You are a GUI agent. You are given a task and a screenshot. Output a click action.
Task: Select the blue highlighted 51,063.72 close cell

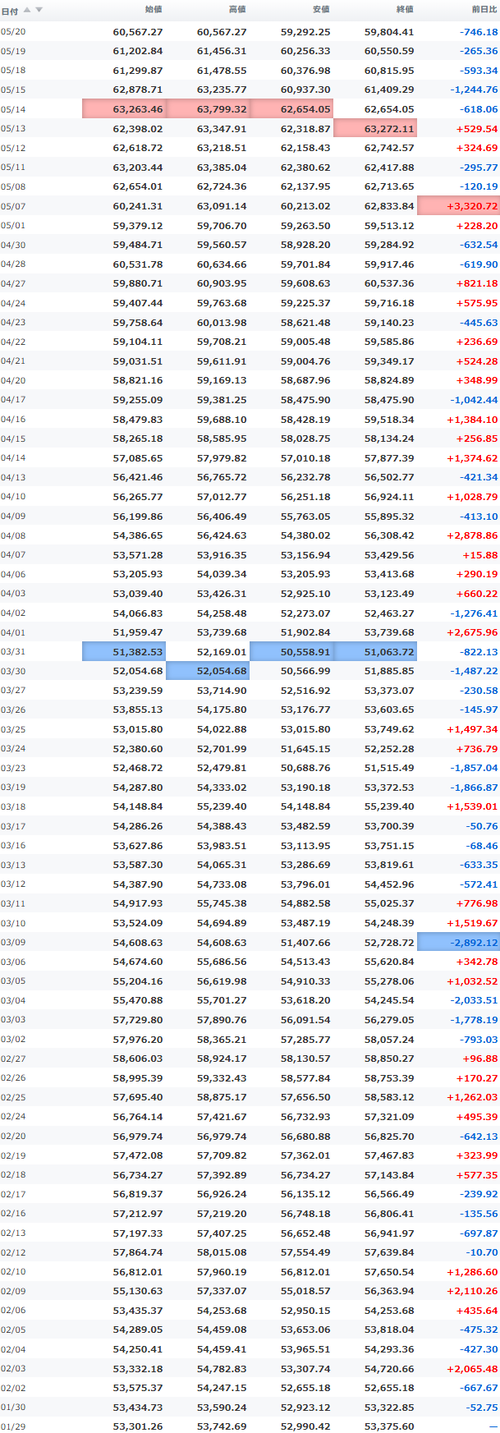(x=375, y=651)
